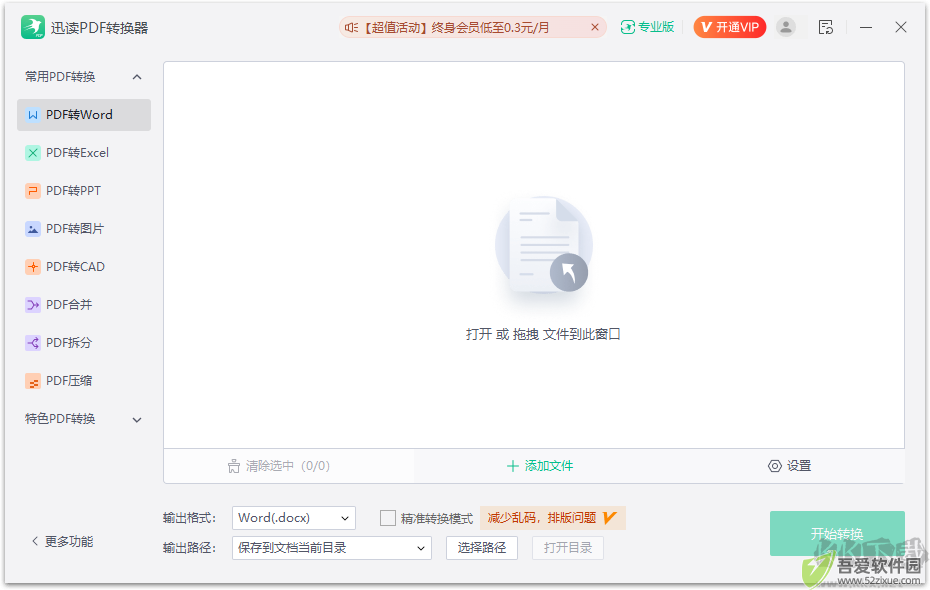The height and width of the screenshot is (590, 930).
Task: Go back via 更多功能
Action: [62, 541]
